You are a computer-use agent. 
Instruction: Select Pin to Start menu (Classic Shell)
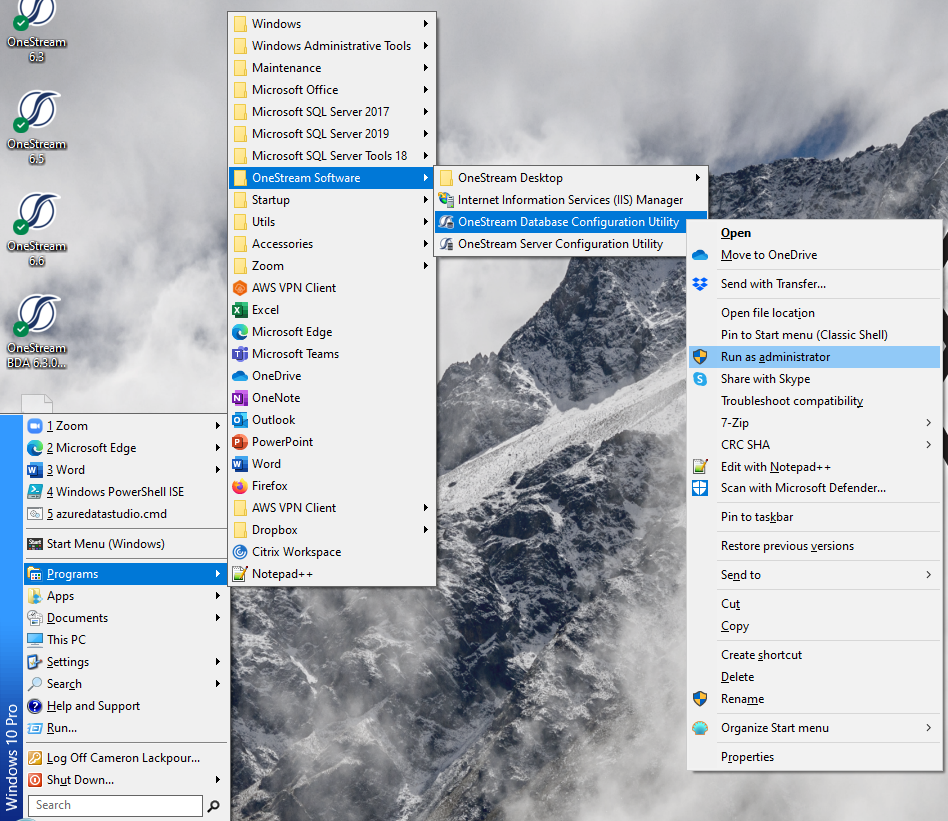pyautogui.click(x=814, y=335)
